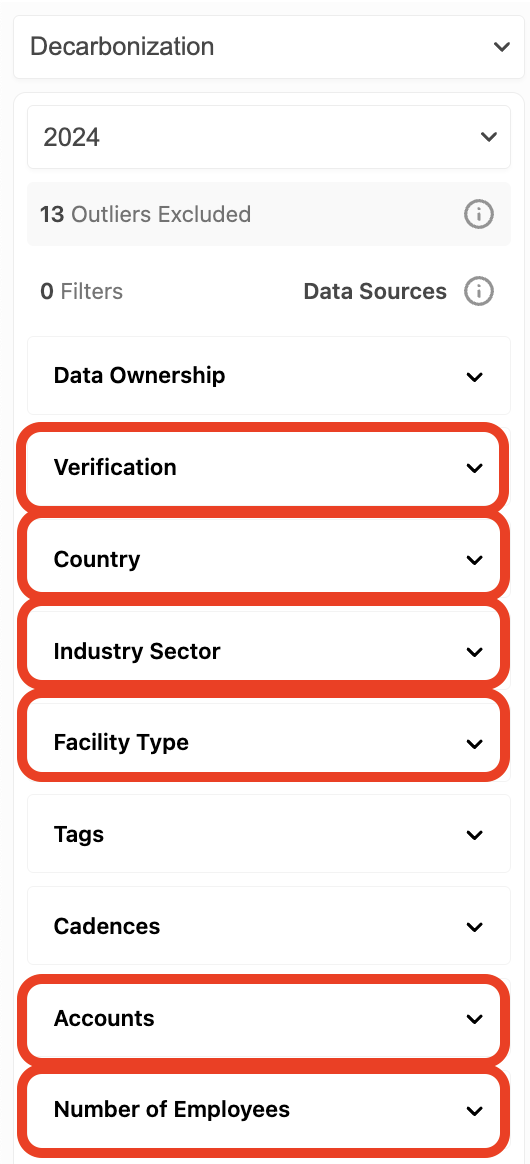
Task: Click the 13 Outliers Excluded banner
Action: coord(269,214)
